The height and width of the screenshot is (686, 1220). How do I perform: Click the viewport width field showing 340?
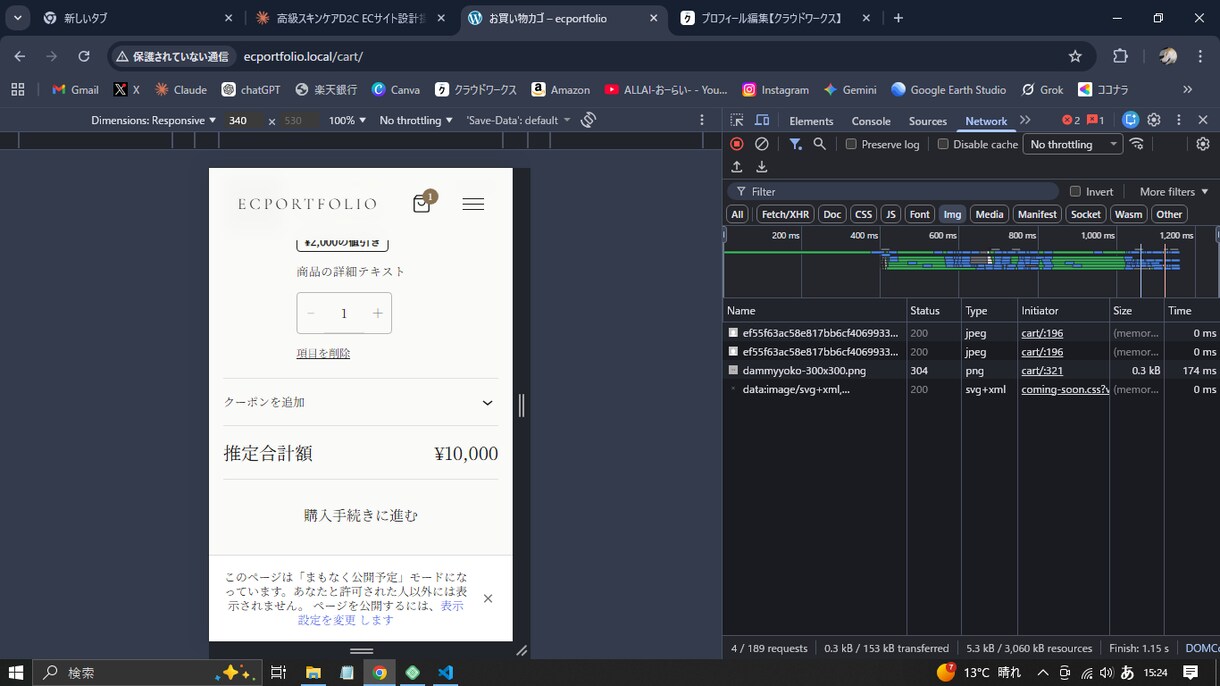(x=242, y=120)
